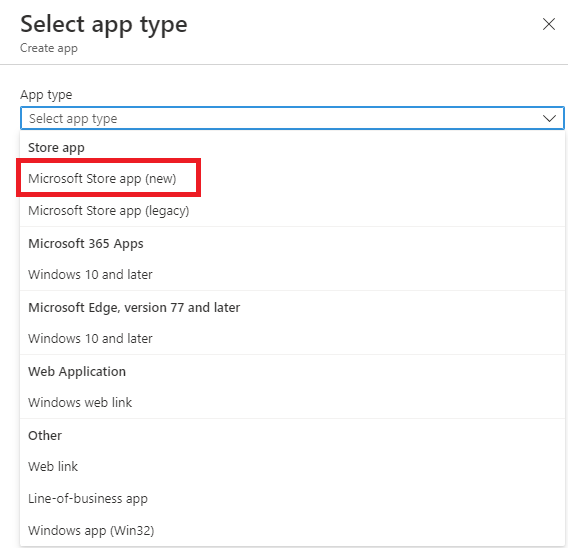Screen dimensions: 568x548
Task: Click the App type field label
Action: 46,95
